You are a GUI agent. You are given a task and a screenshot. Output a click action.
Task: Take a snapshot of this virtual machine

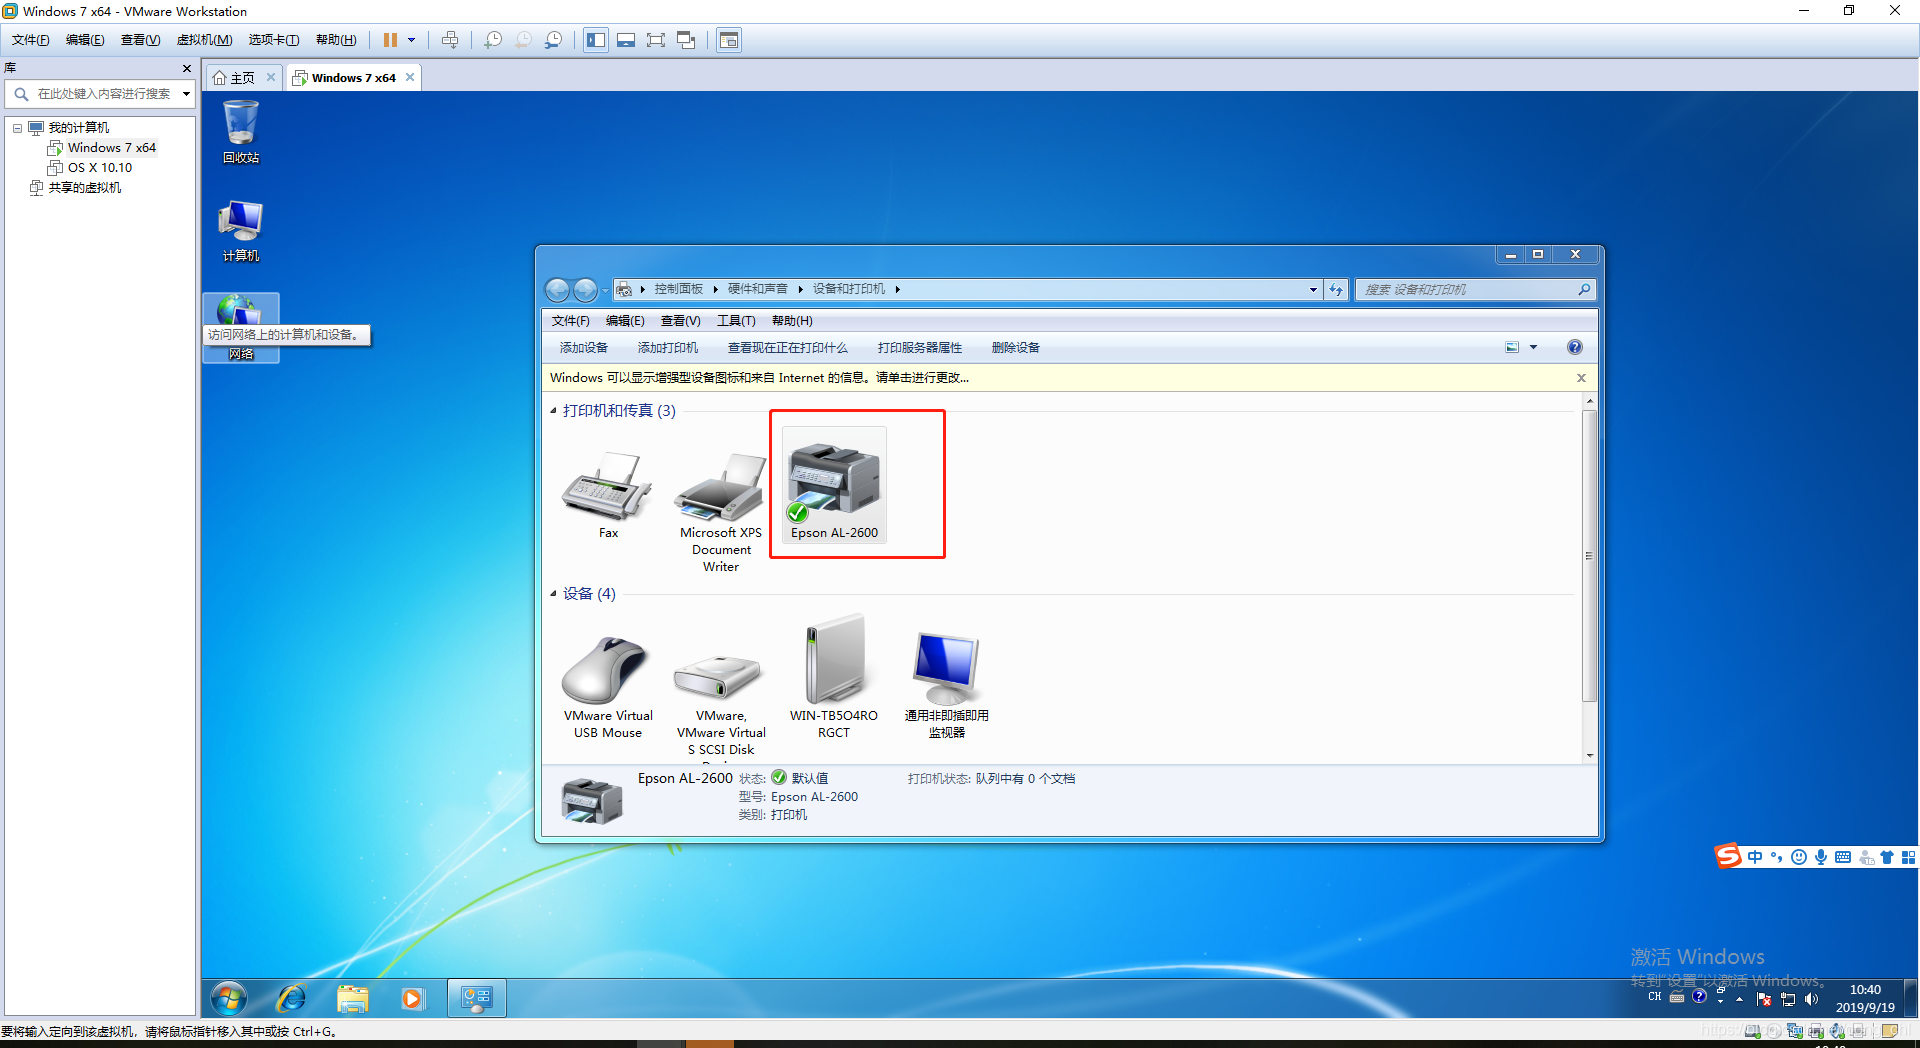click(x=493, y=40)
